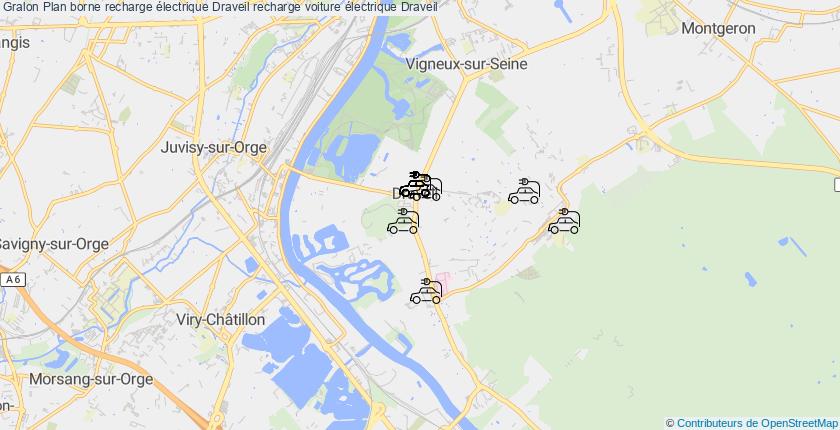This screenshot has width=840, height=430.
Task: Click the large green forest area east of Draveil
Action: point(670,300)
